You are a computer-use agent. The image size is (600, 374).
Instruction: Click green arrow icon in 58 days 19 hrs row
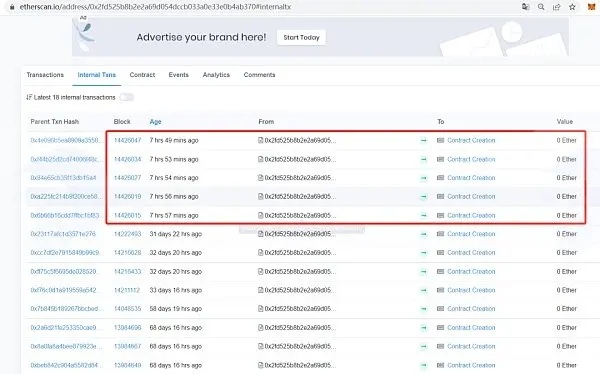[x=424, y=309]
